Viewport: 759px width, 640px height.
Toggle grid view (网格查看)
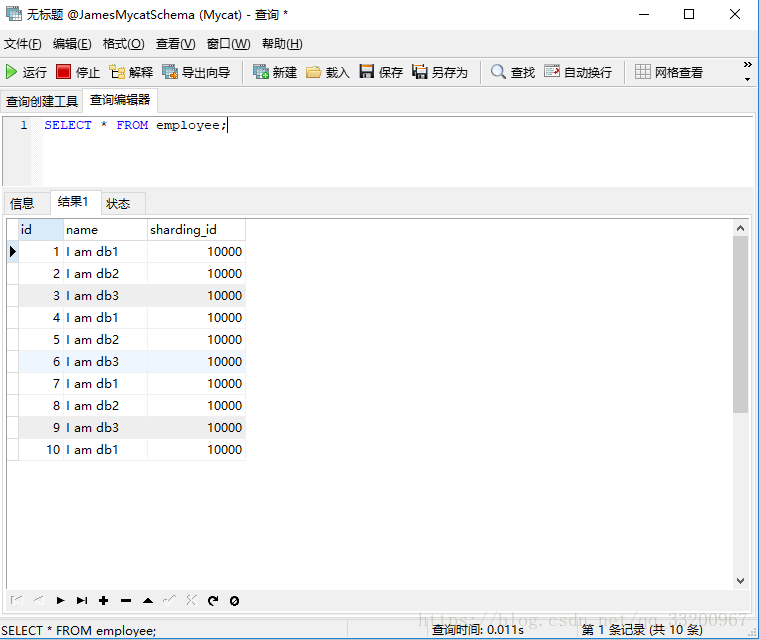[x=669, y=72]
